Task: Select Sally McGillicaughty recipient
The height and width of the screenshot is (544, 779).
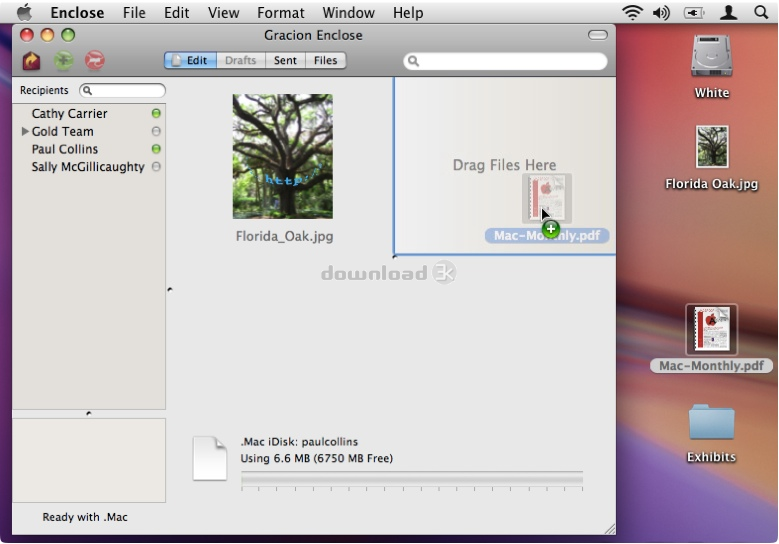Action: 89,167
